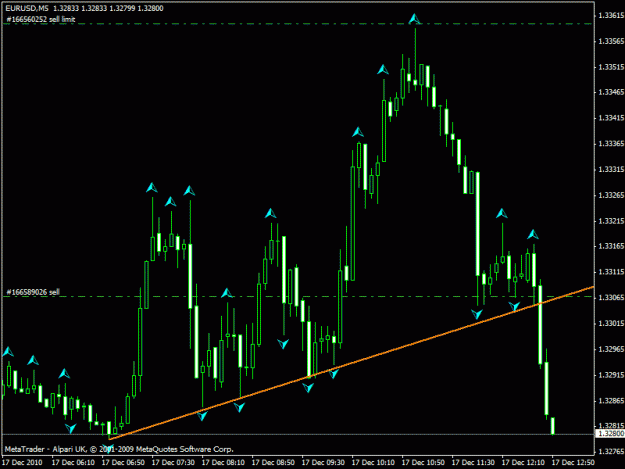Click the 1.33415 price axis label
Viewport: 625px width, 469px height.
611,118
